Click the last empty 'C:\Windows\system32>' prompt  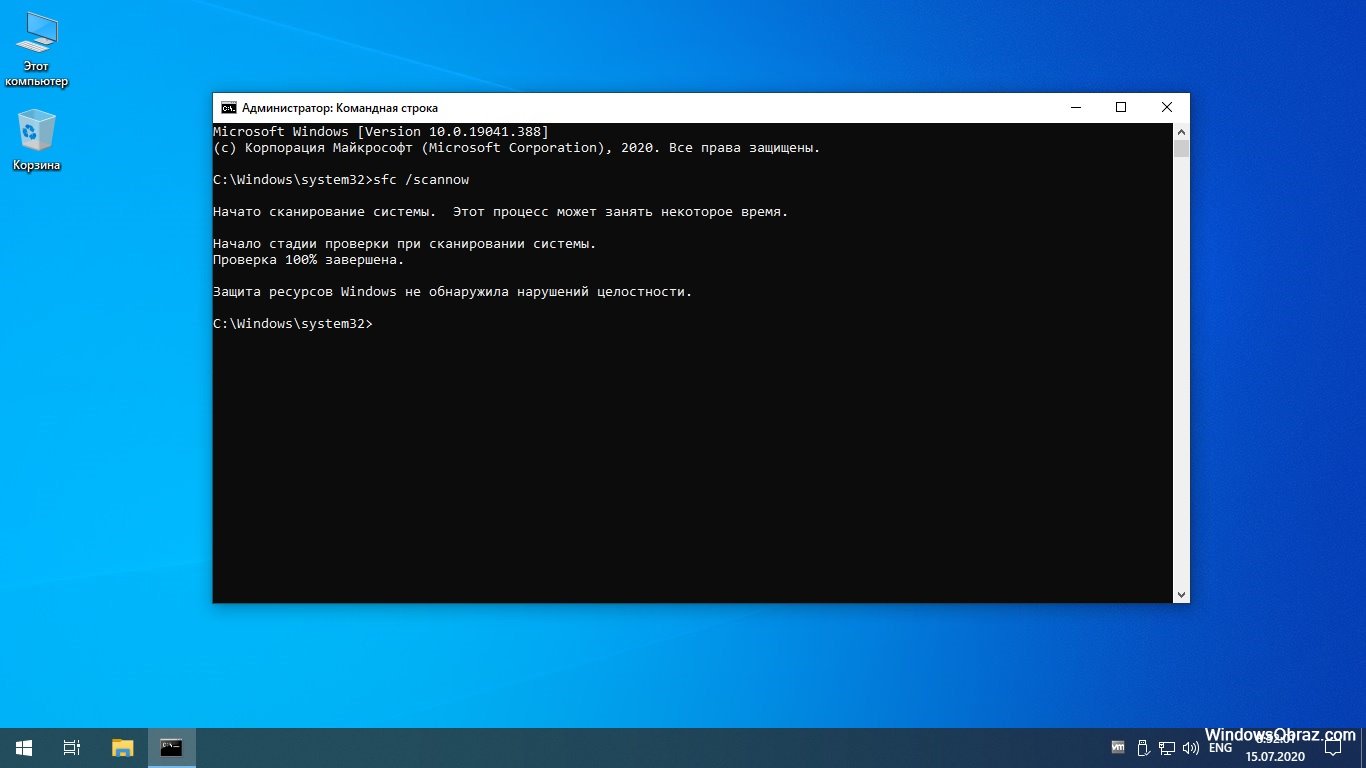(293, 324)
